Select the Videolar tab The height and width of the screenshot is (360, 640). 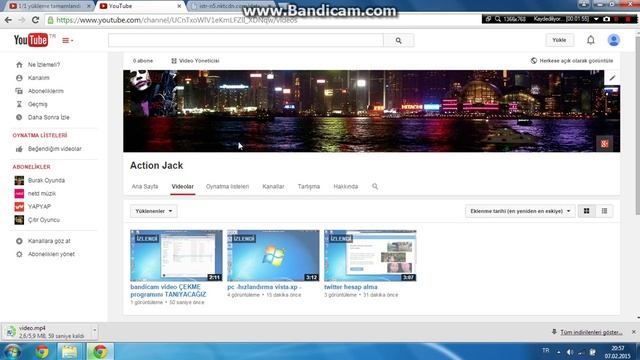point(182,187)
